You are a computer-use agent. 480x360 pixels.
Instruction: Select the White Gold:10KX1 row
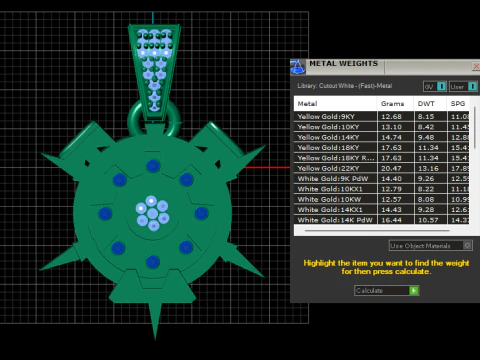click(x=381, y=189)
